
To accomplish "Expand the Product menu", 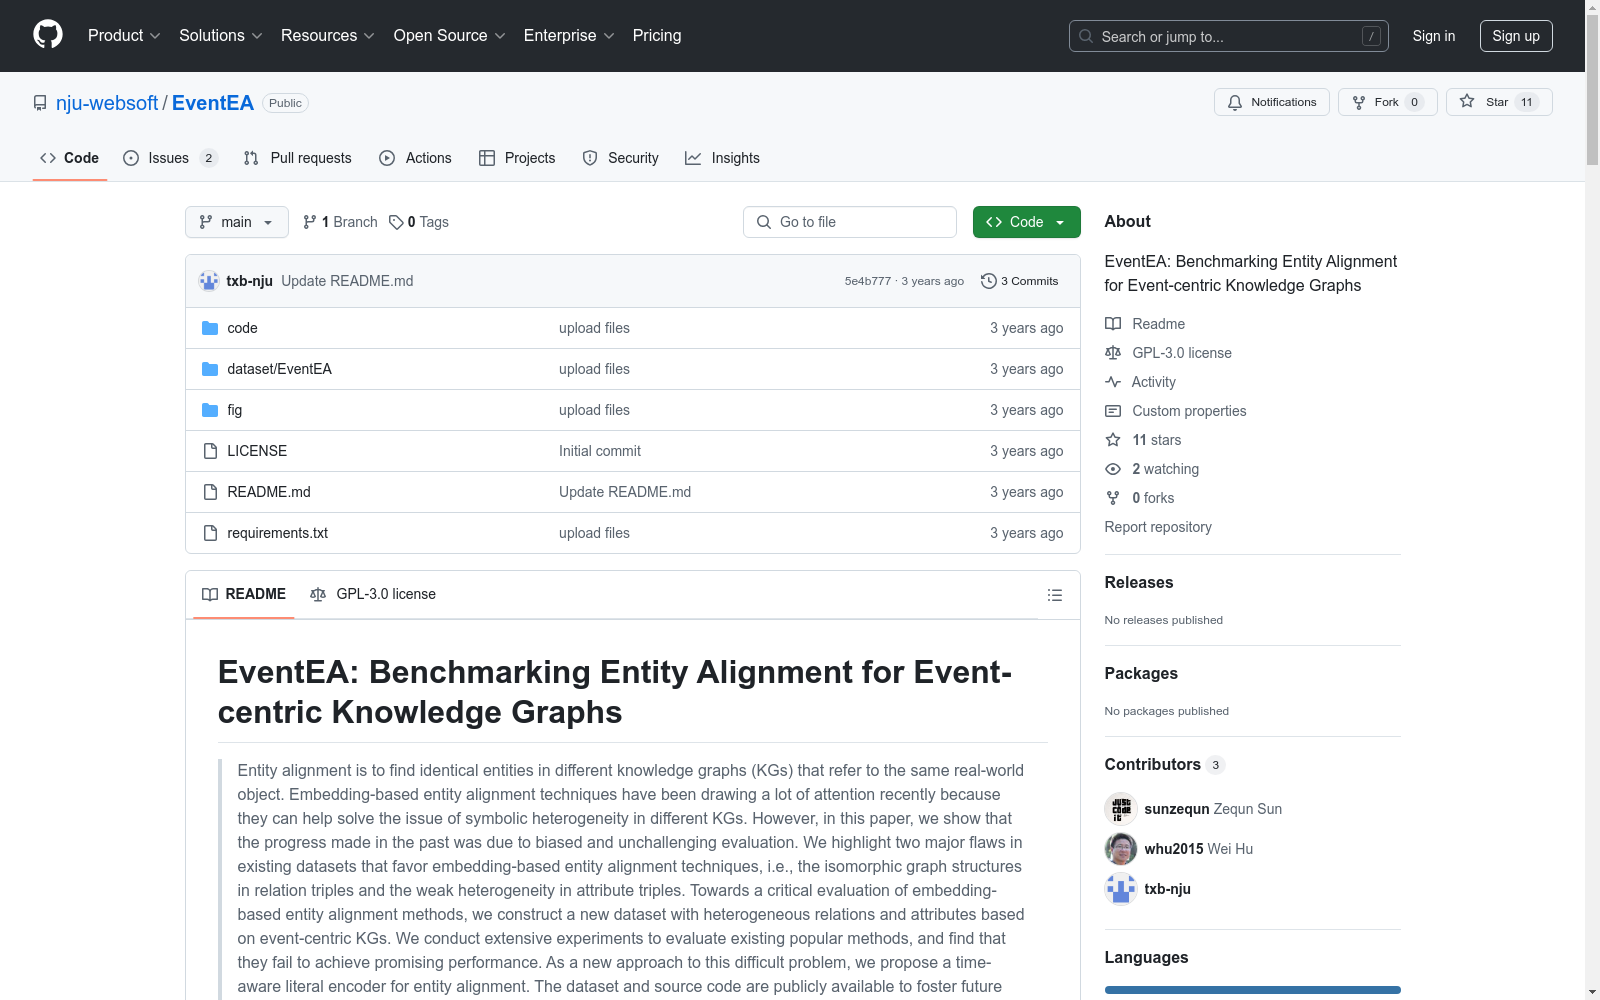I will 124,36.
